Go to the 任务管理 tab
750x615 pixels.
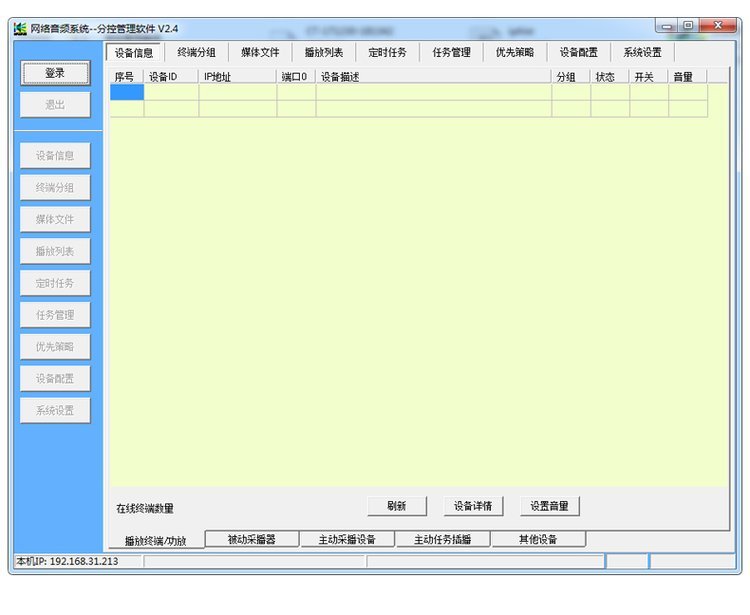coord(451,52)
